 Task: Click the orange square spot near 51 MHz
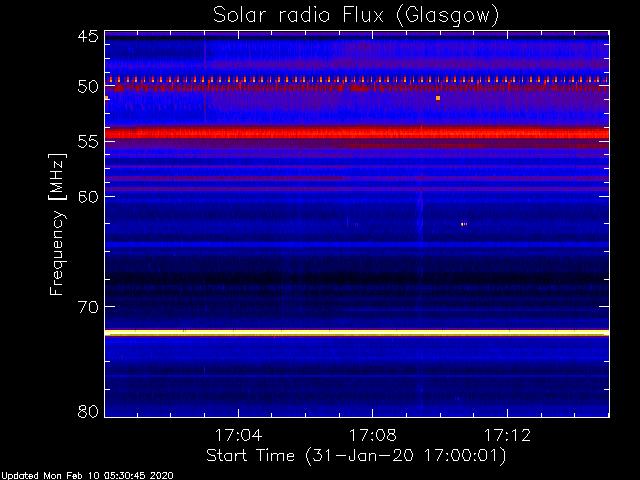tap(438, 98)
